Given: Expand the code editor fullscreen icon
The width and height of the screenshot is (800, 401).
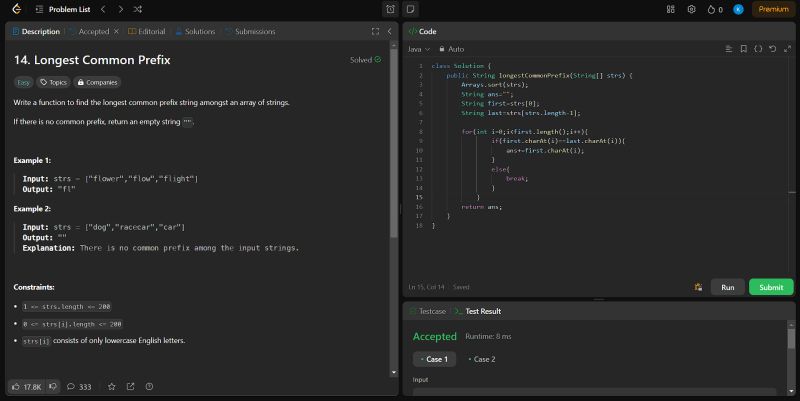Looking at the screenshot, I should coord(787,48).
